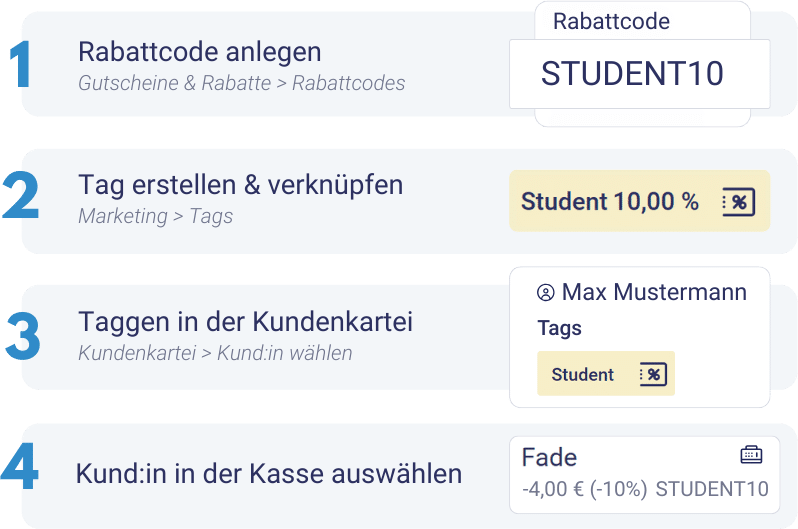Click the large step number 4
Image resolution: width=798 pixels, height=529 pixels.
(20, 466)
